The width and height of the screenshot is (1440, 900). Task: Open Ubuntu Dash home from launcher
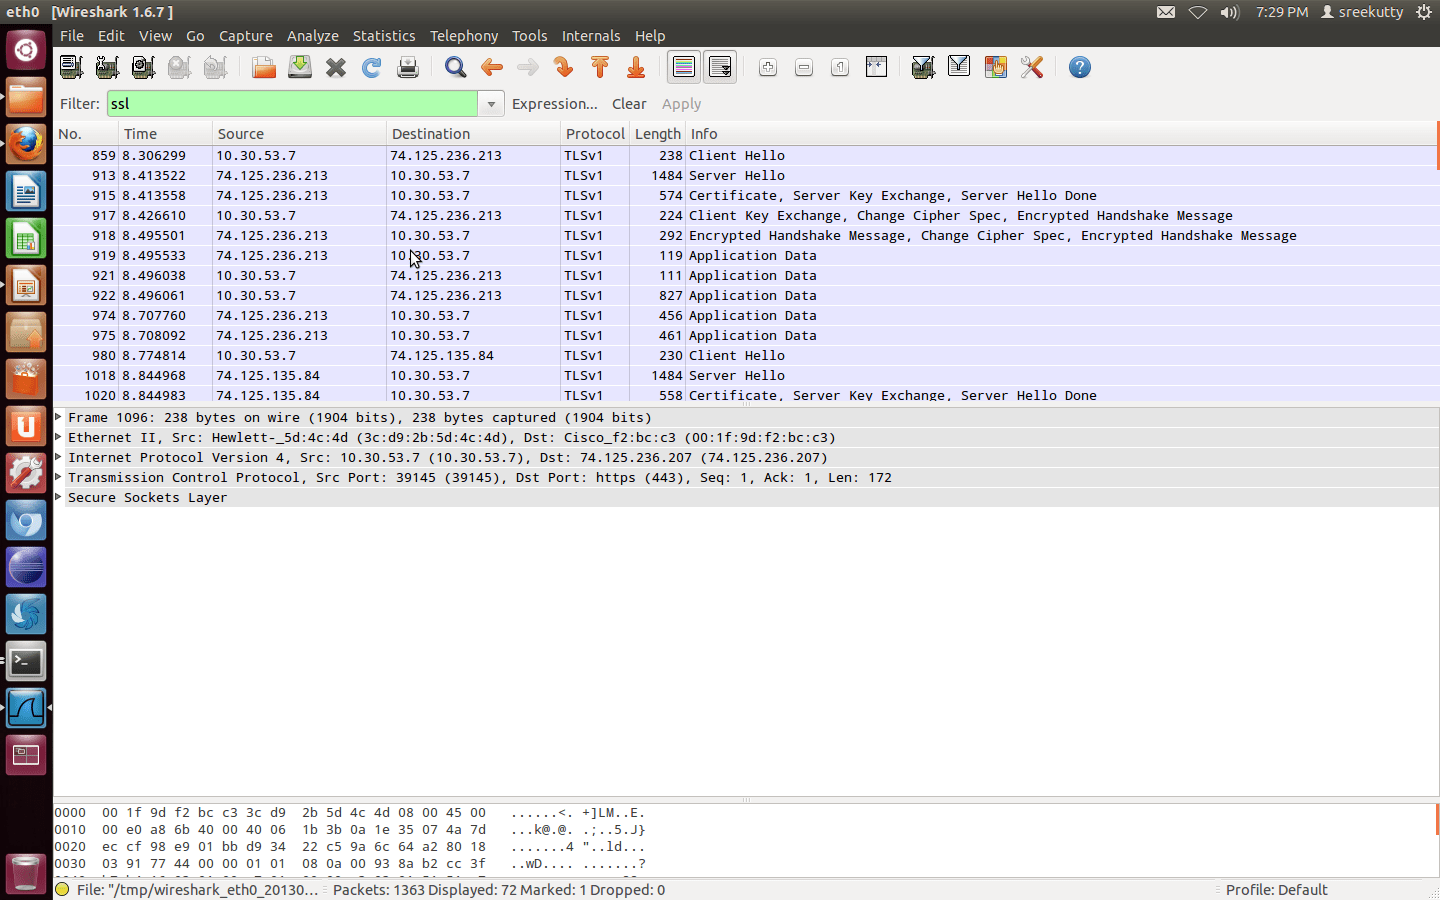[26, 50]
